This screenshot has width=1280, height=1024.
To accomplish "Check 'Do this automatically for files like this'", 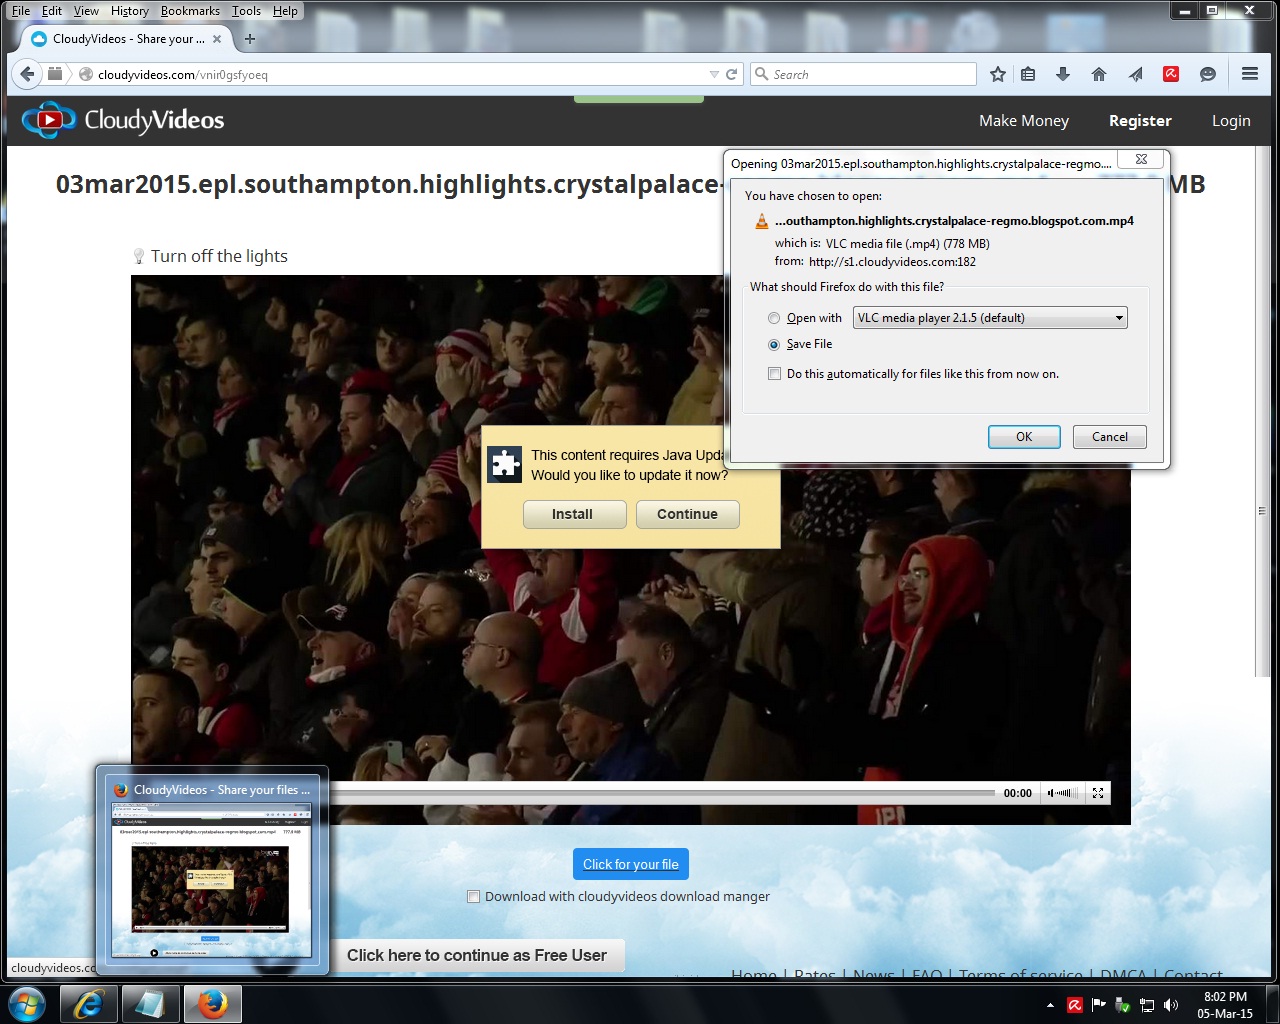I will 774,374.
